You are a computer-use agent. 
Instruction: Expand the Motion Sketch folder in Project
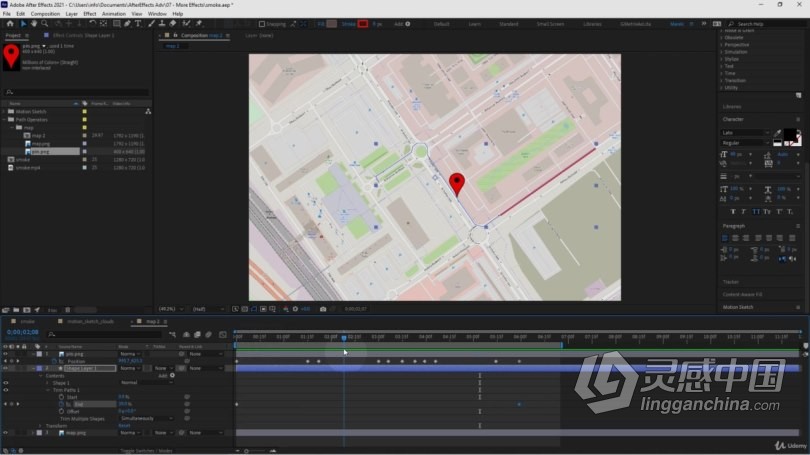4,112
